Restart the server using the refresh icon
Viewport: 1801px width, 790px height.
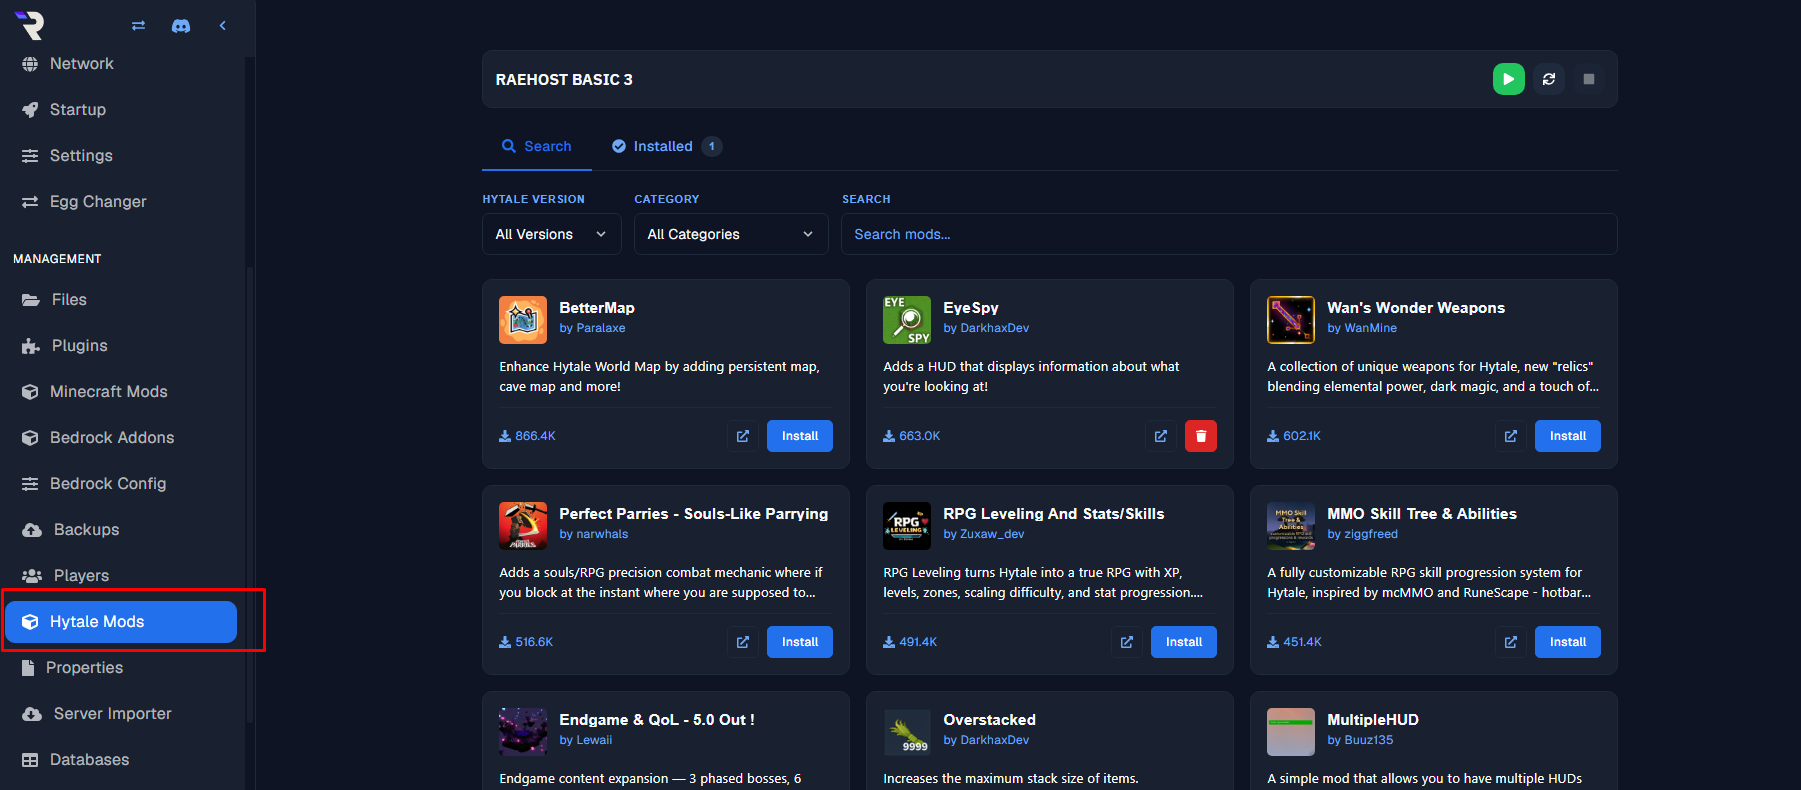[x=1549, y=79]
